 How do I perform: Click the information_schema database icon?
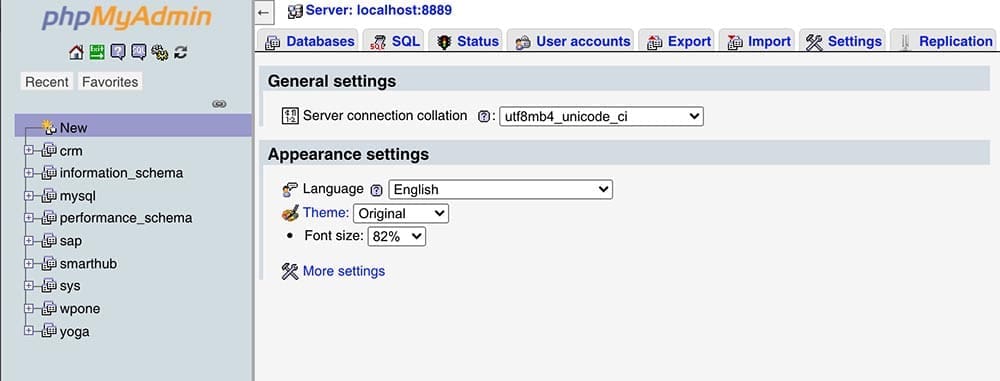pos(49,174)
